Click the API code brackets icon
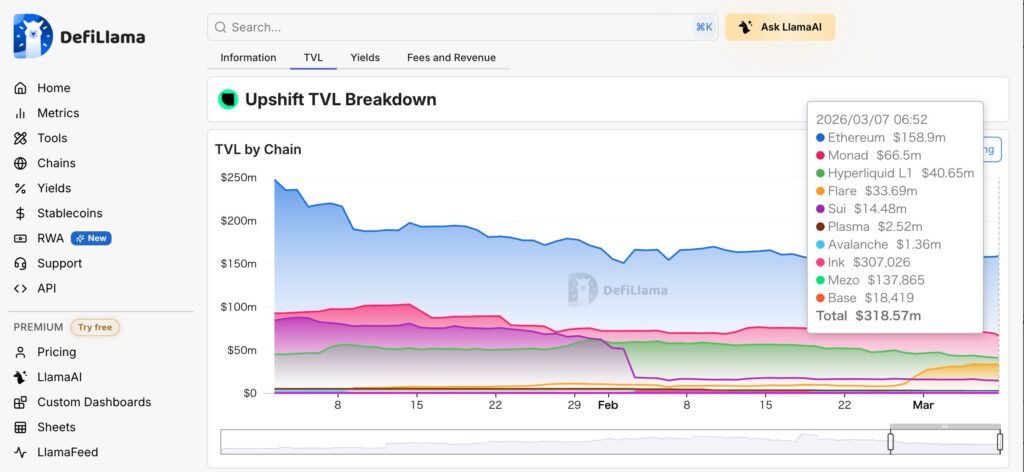The width and height of the screenshot is (1024, 472). [x=20, y=288]
